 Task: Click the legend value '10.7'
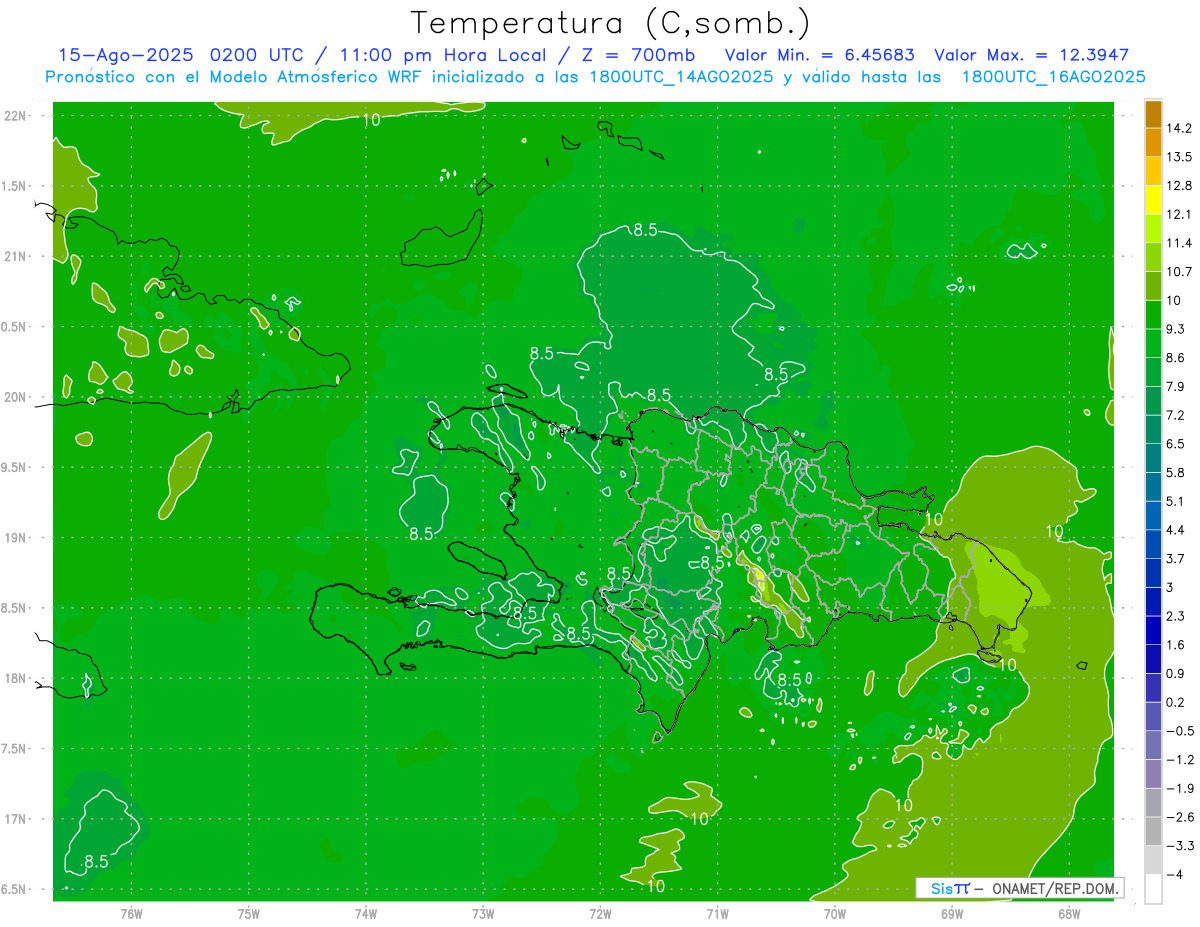tap(1180, 272)
